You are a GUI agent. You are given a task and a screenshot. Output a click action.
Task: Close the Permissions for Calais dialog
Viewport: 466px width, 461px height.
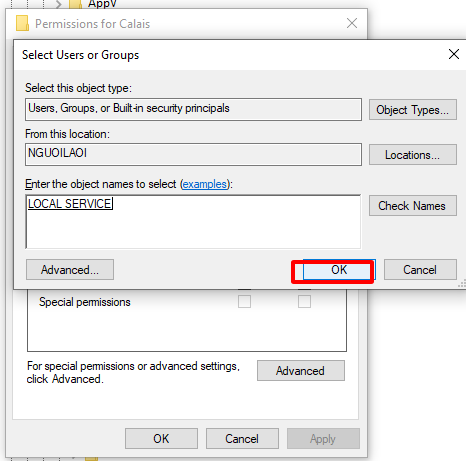[352, 23]
